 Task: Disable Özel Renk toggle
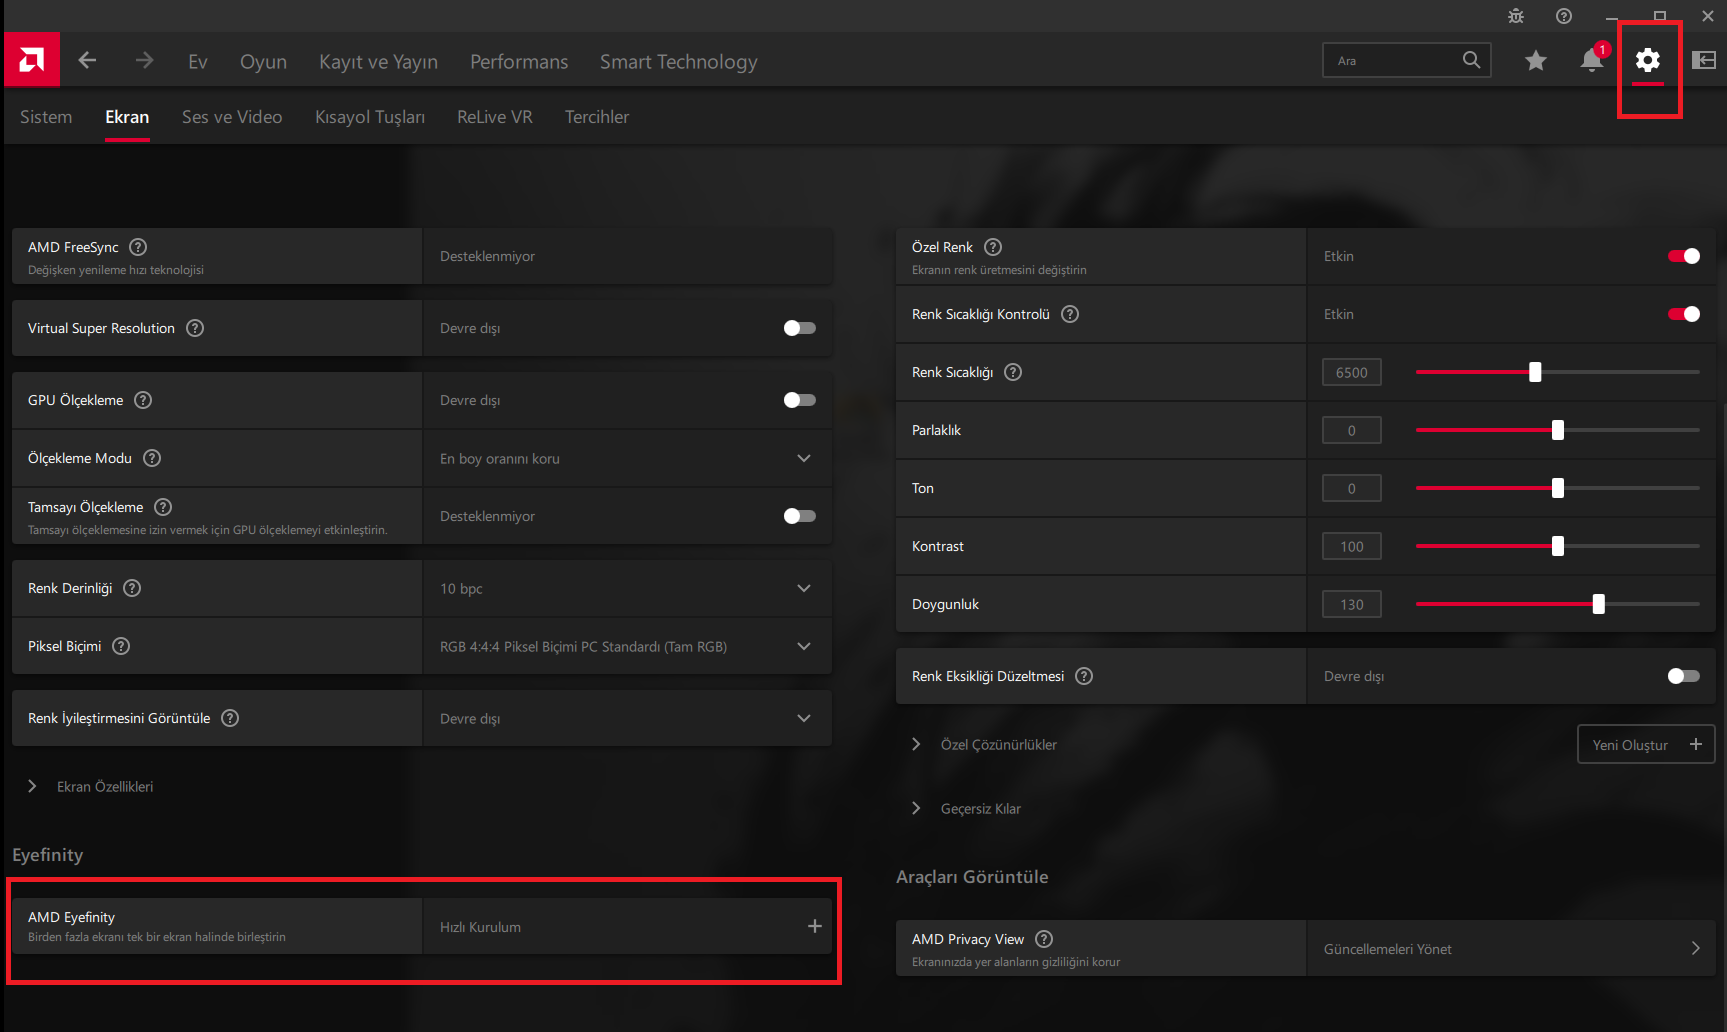[x=1684, y=256]
